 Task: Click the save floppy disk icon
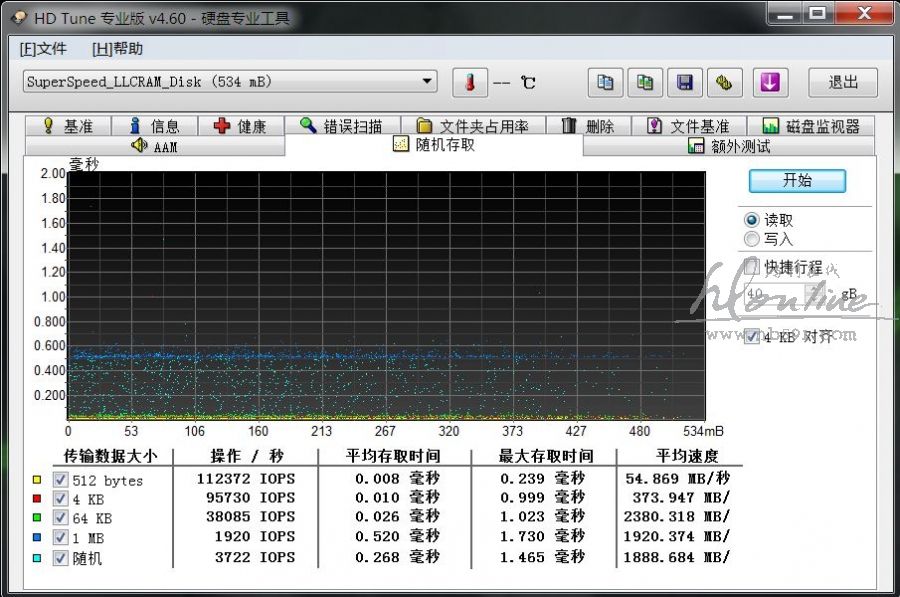[x=686, y=83]
